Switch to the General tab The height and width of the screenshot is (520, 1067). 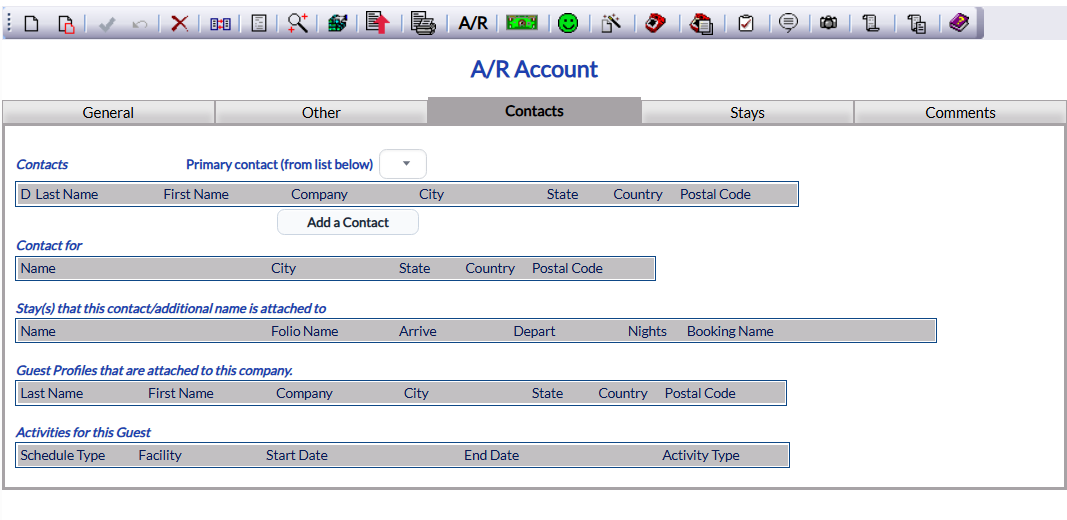108,112
